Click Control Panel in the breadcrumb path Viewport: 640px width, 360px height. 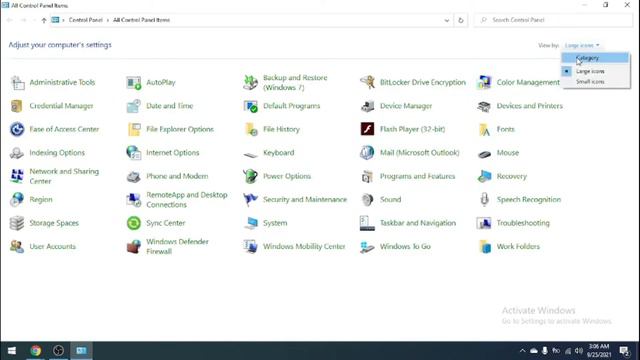[x=85, y=20]
